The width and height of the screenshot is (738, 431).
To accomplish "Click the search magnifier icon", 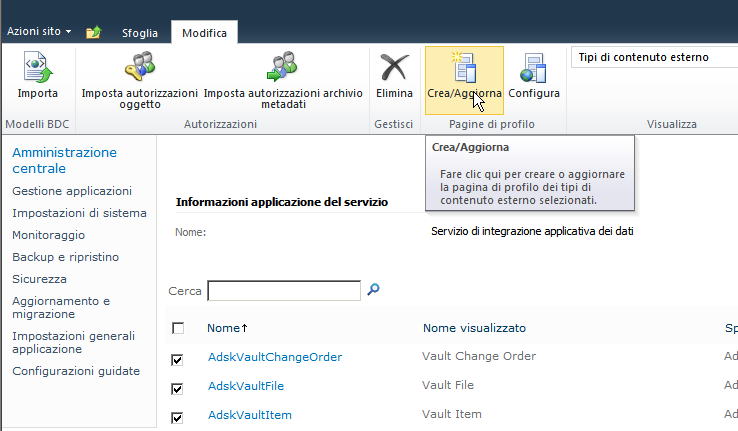I will pyautogui.click(x=374, y=290).
